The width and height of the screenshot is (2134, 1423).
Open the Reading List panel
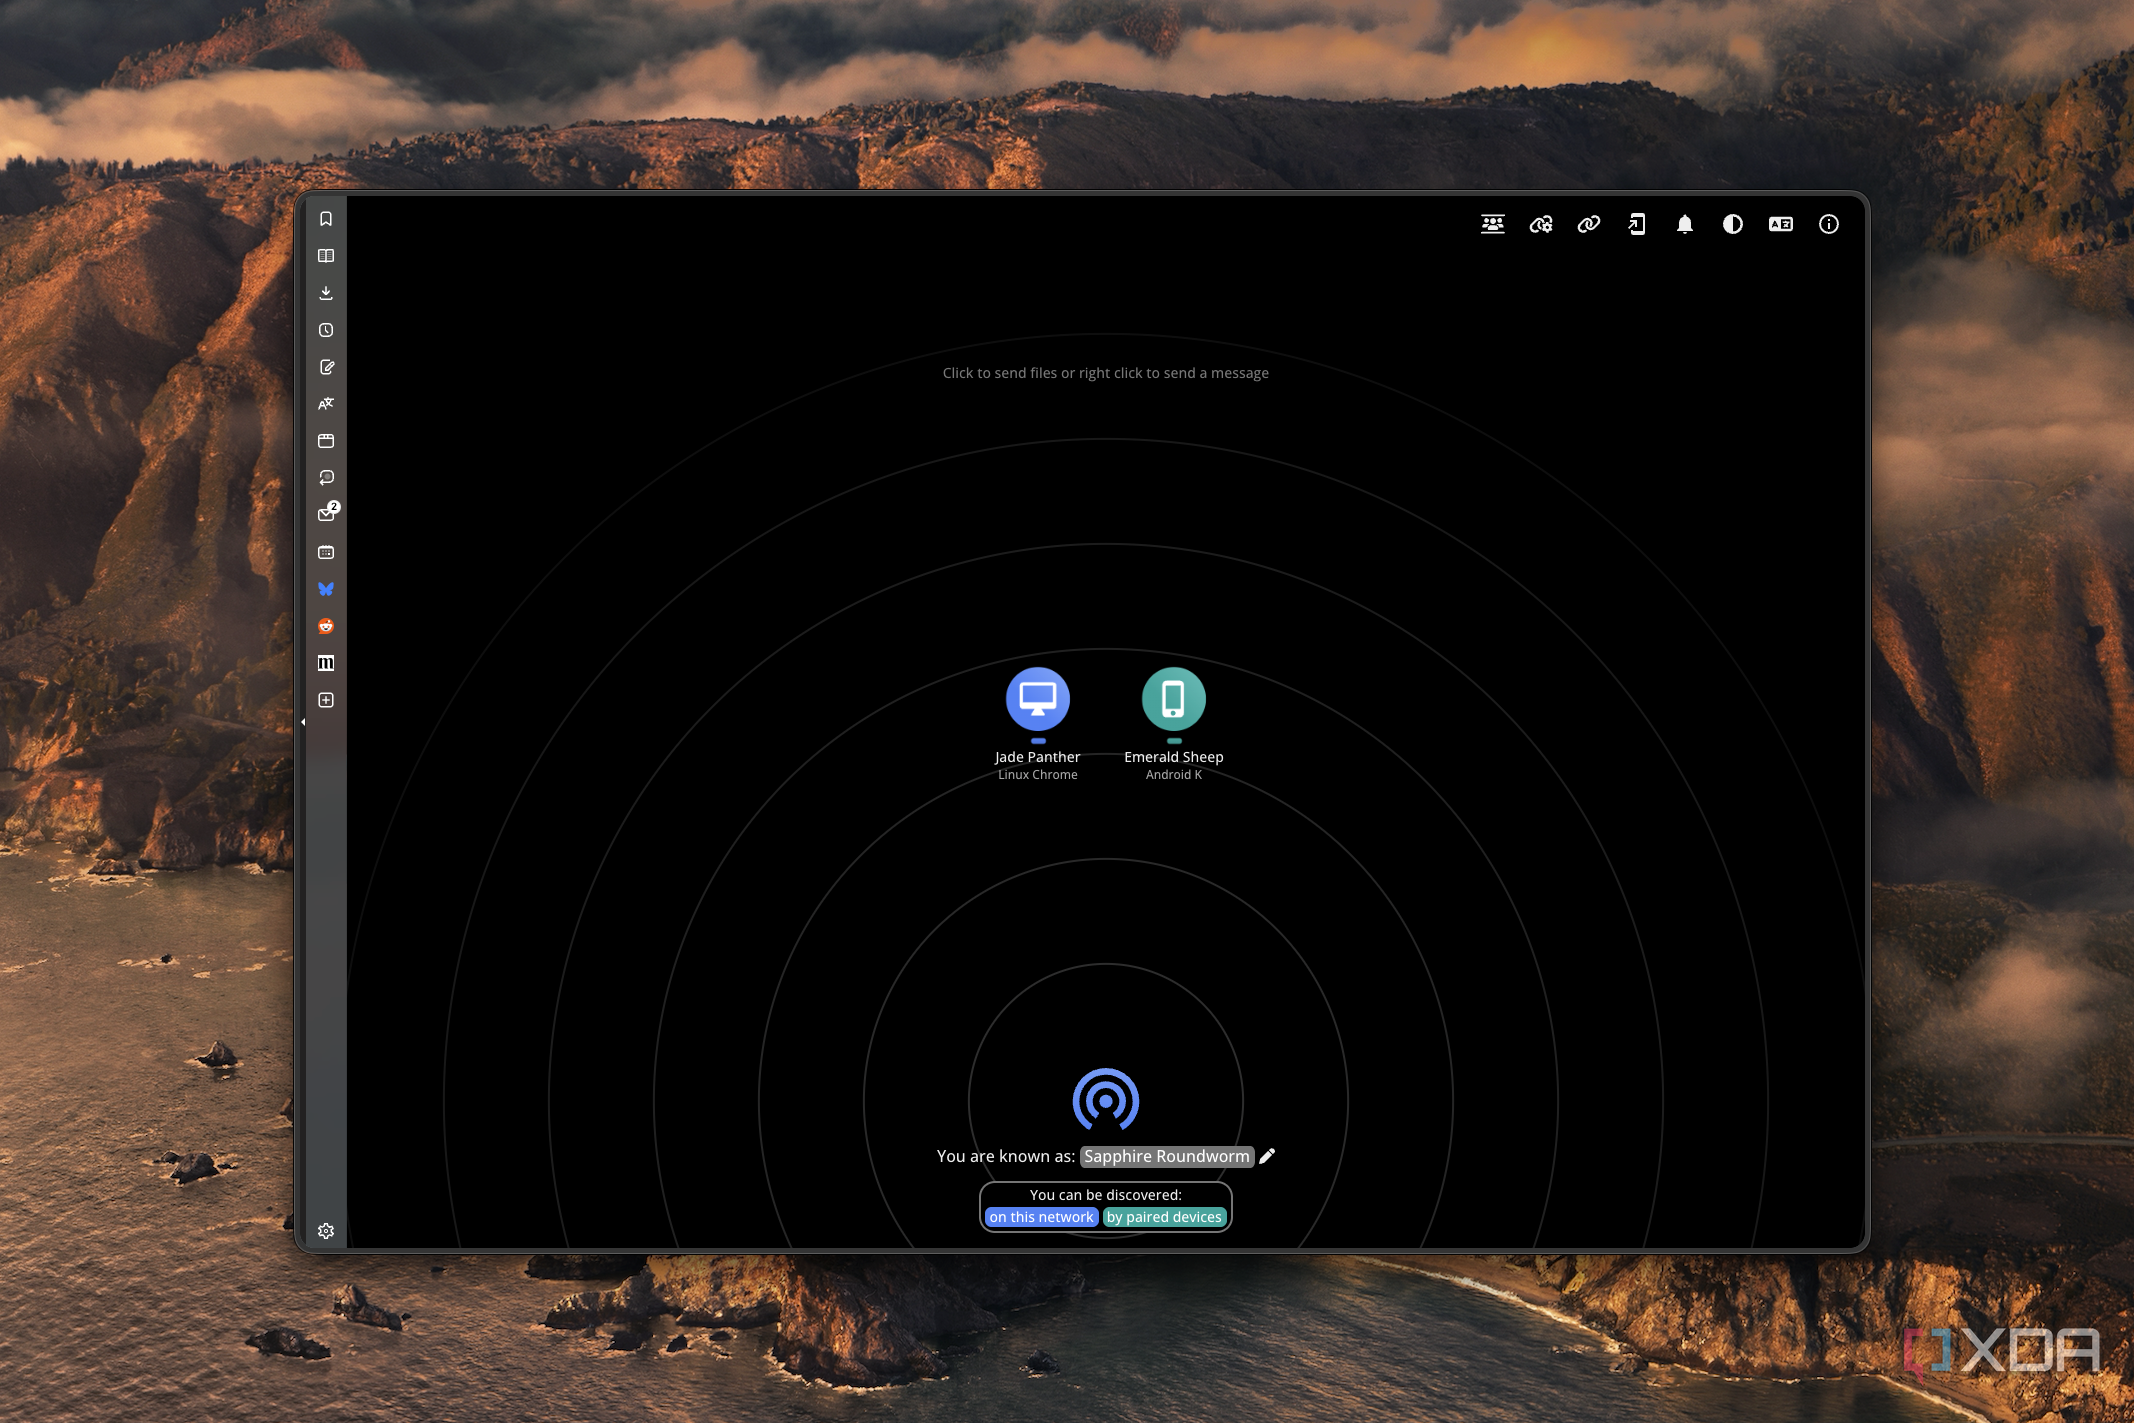pyautogui.click(x=326, y=256)
